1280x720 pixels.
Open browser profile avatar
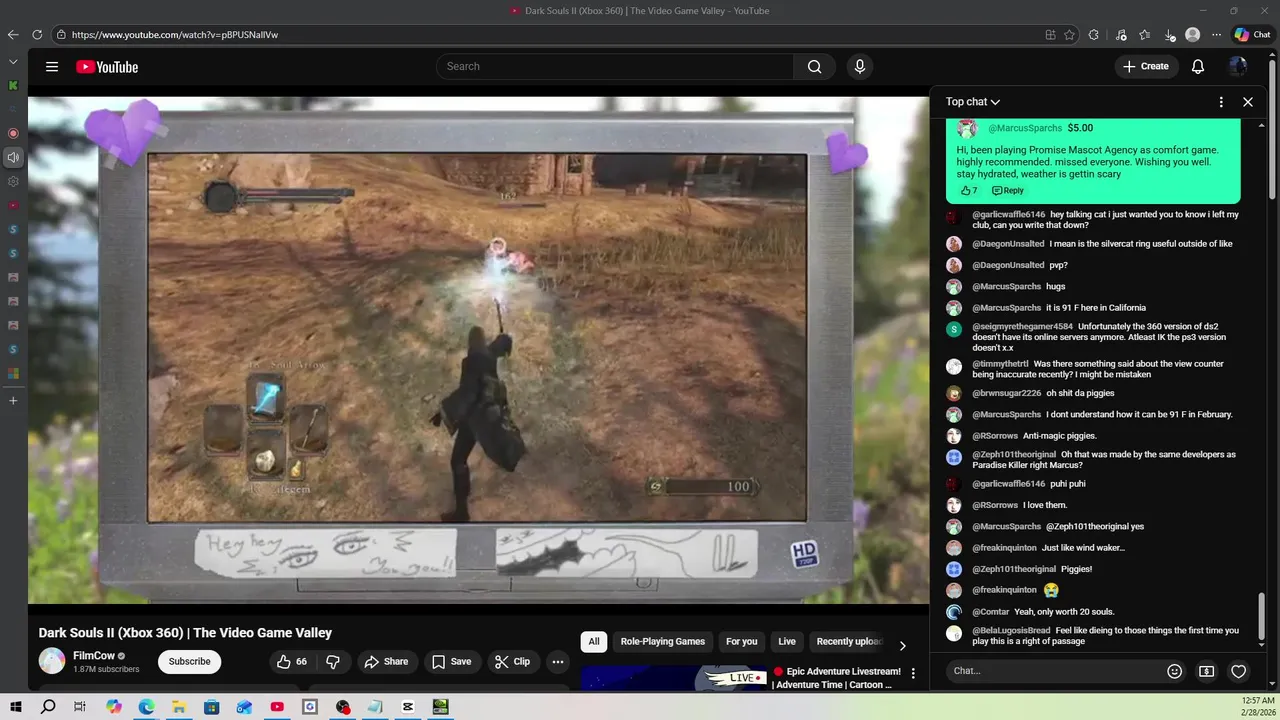pyautogui.click(x=1192, y=34)
